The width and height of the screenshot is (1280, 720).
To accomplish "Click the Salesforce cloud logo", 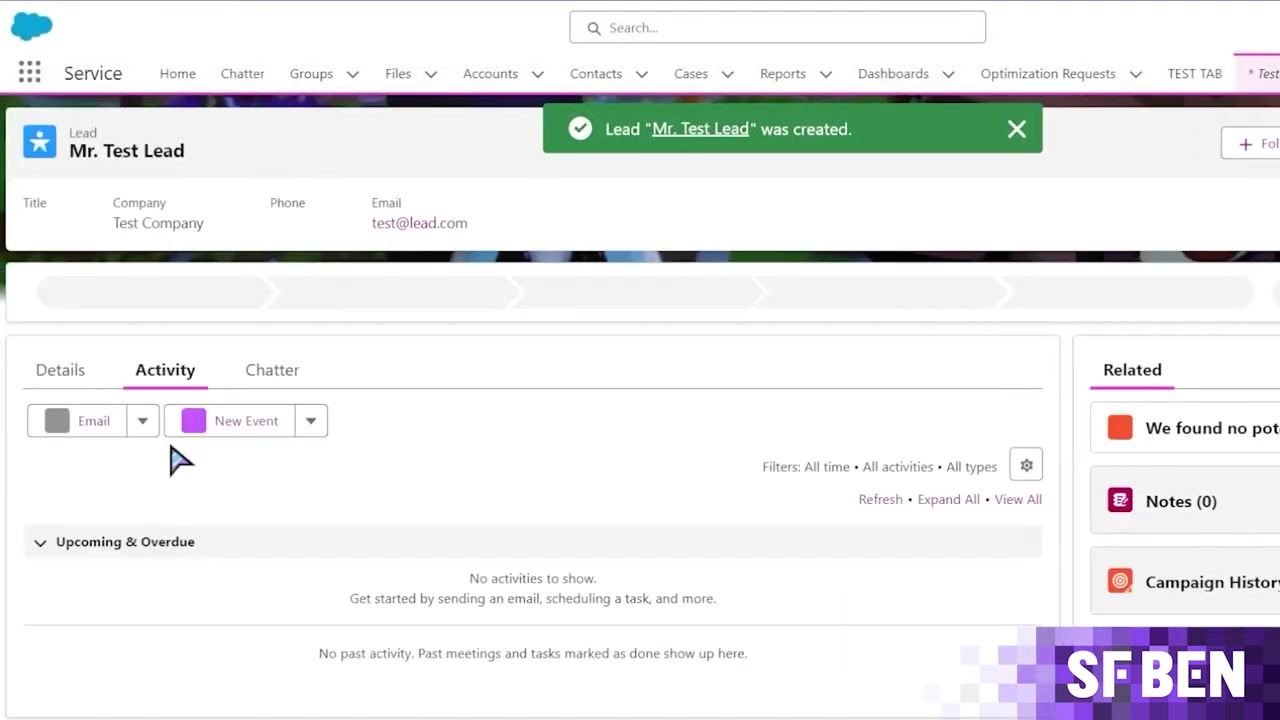I will tap(31, 27).
